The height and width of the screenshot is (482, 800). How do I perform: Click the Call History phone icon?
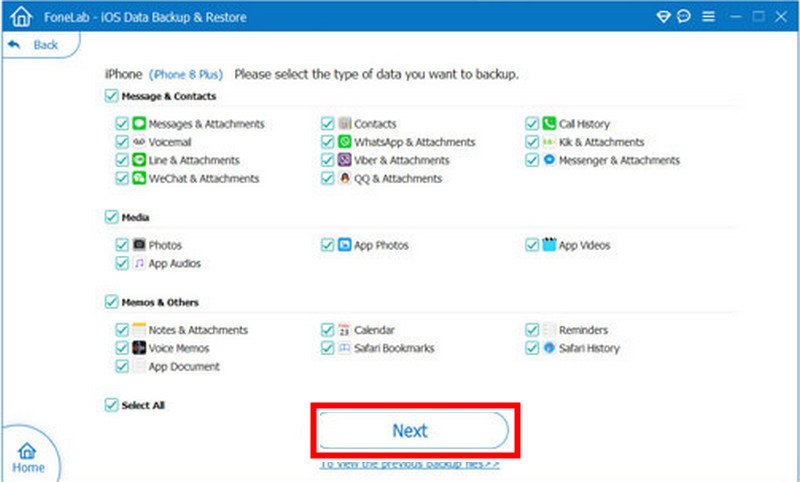[x=549, y=123]
